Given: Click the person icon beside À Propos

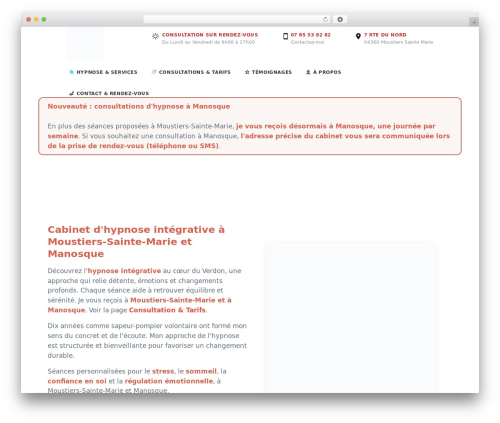Looking at the screenshot, I should click(308, 72).
